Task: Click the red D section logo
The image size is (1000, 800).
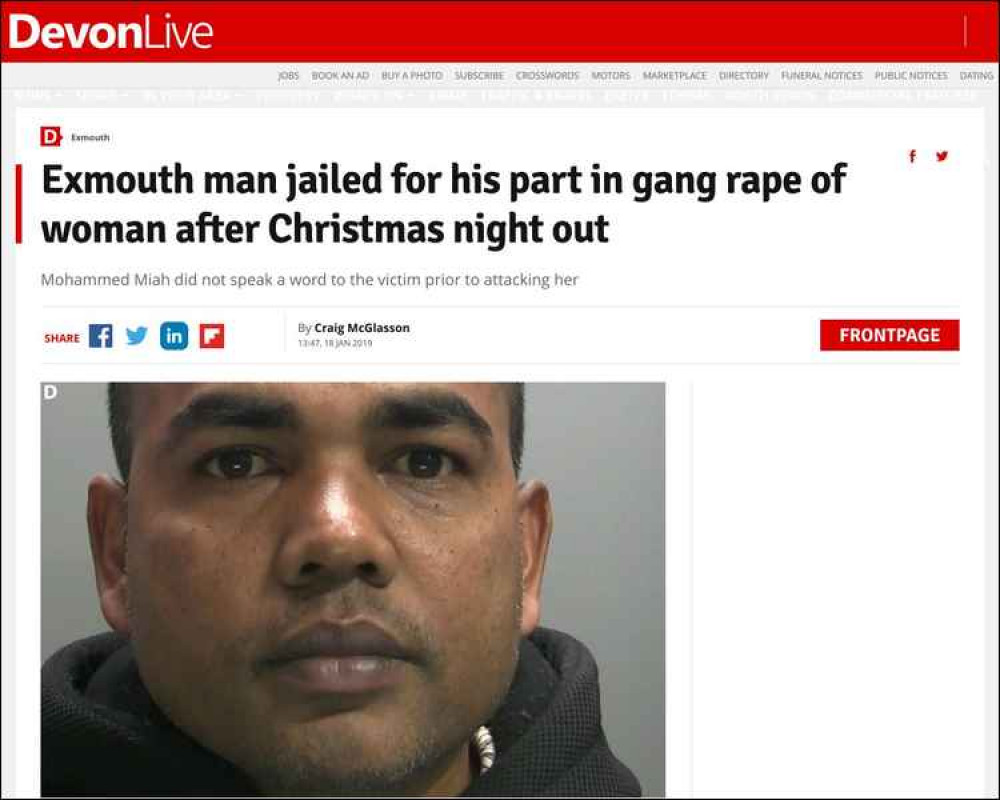Action: (50, 137)
